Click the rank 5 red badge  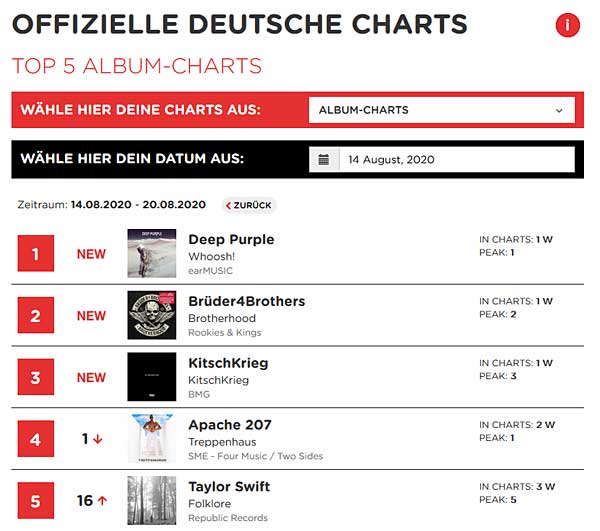36,500
